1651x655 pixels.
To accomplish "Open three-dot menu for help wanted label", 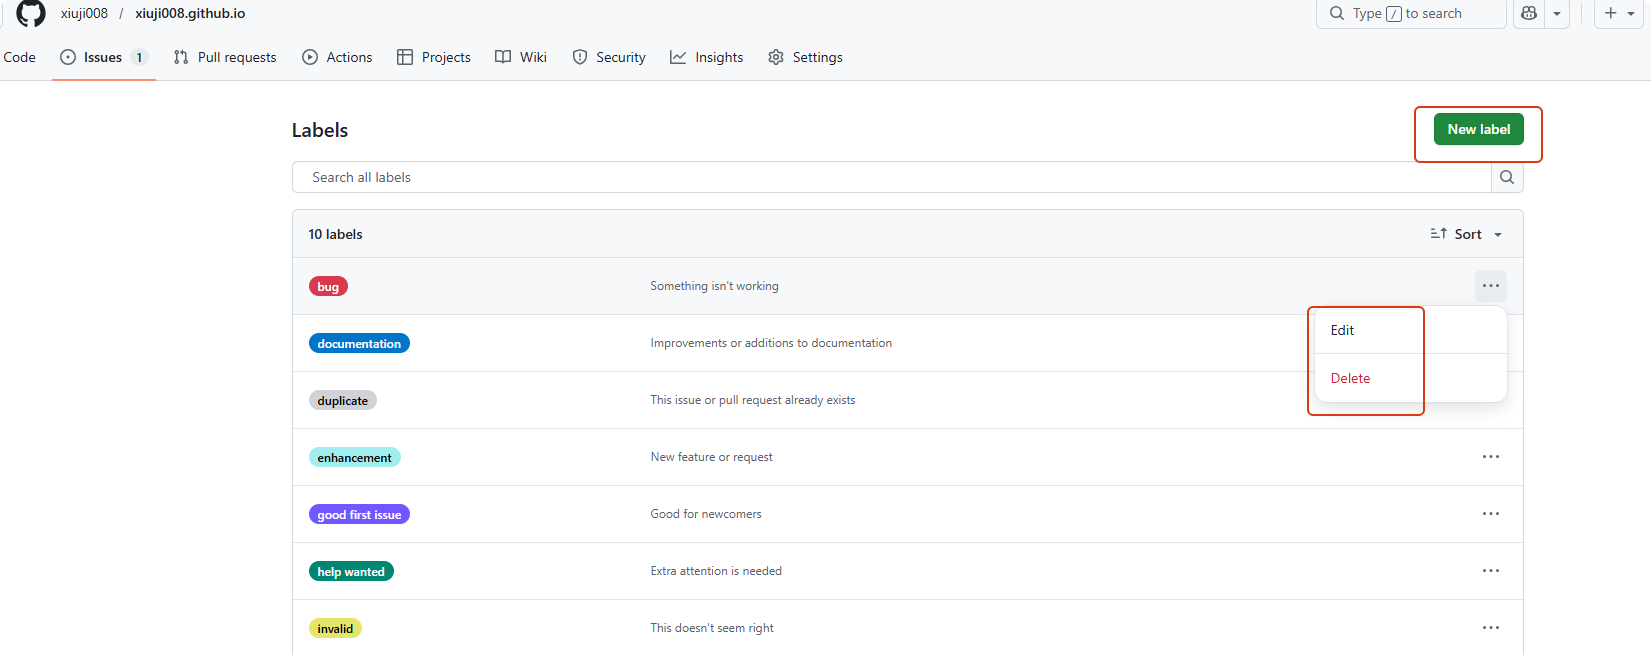I will click(x=1490, y=571).
